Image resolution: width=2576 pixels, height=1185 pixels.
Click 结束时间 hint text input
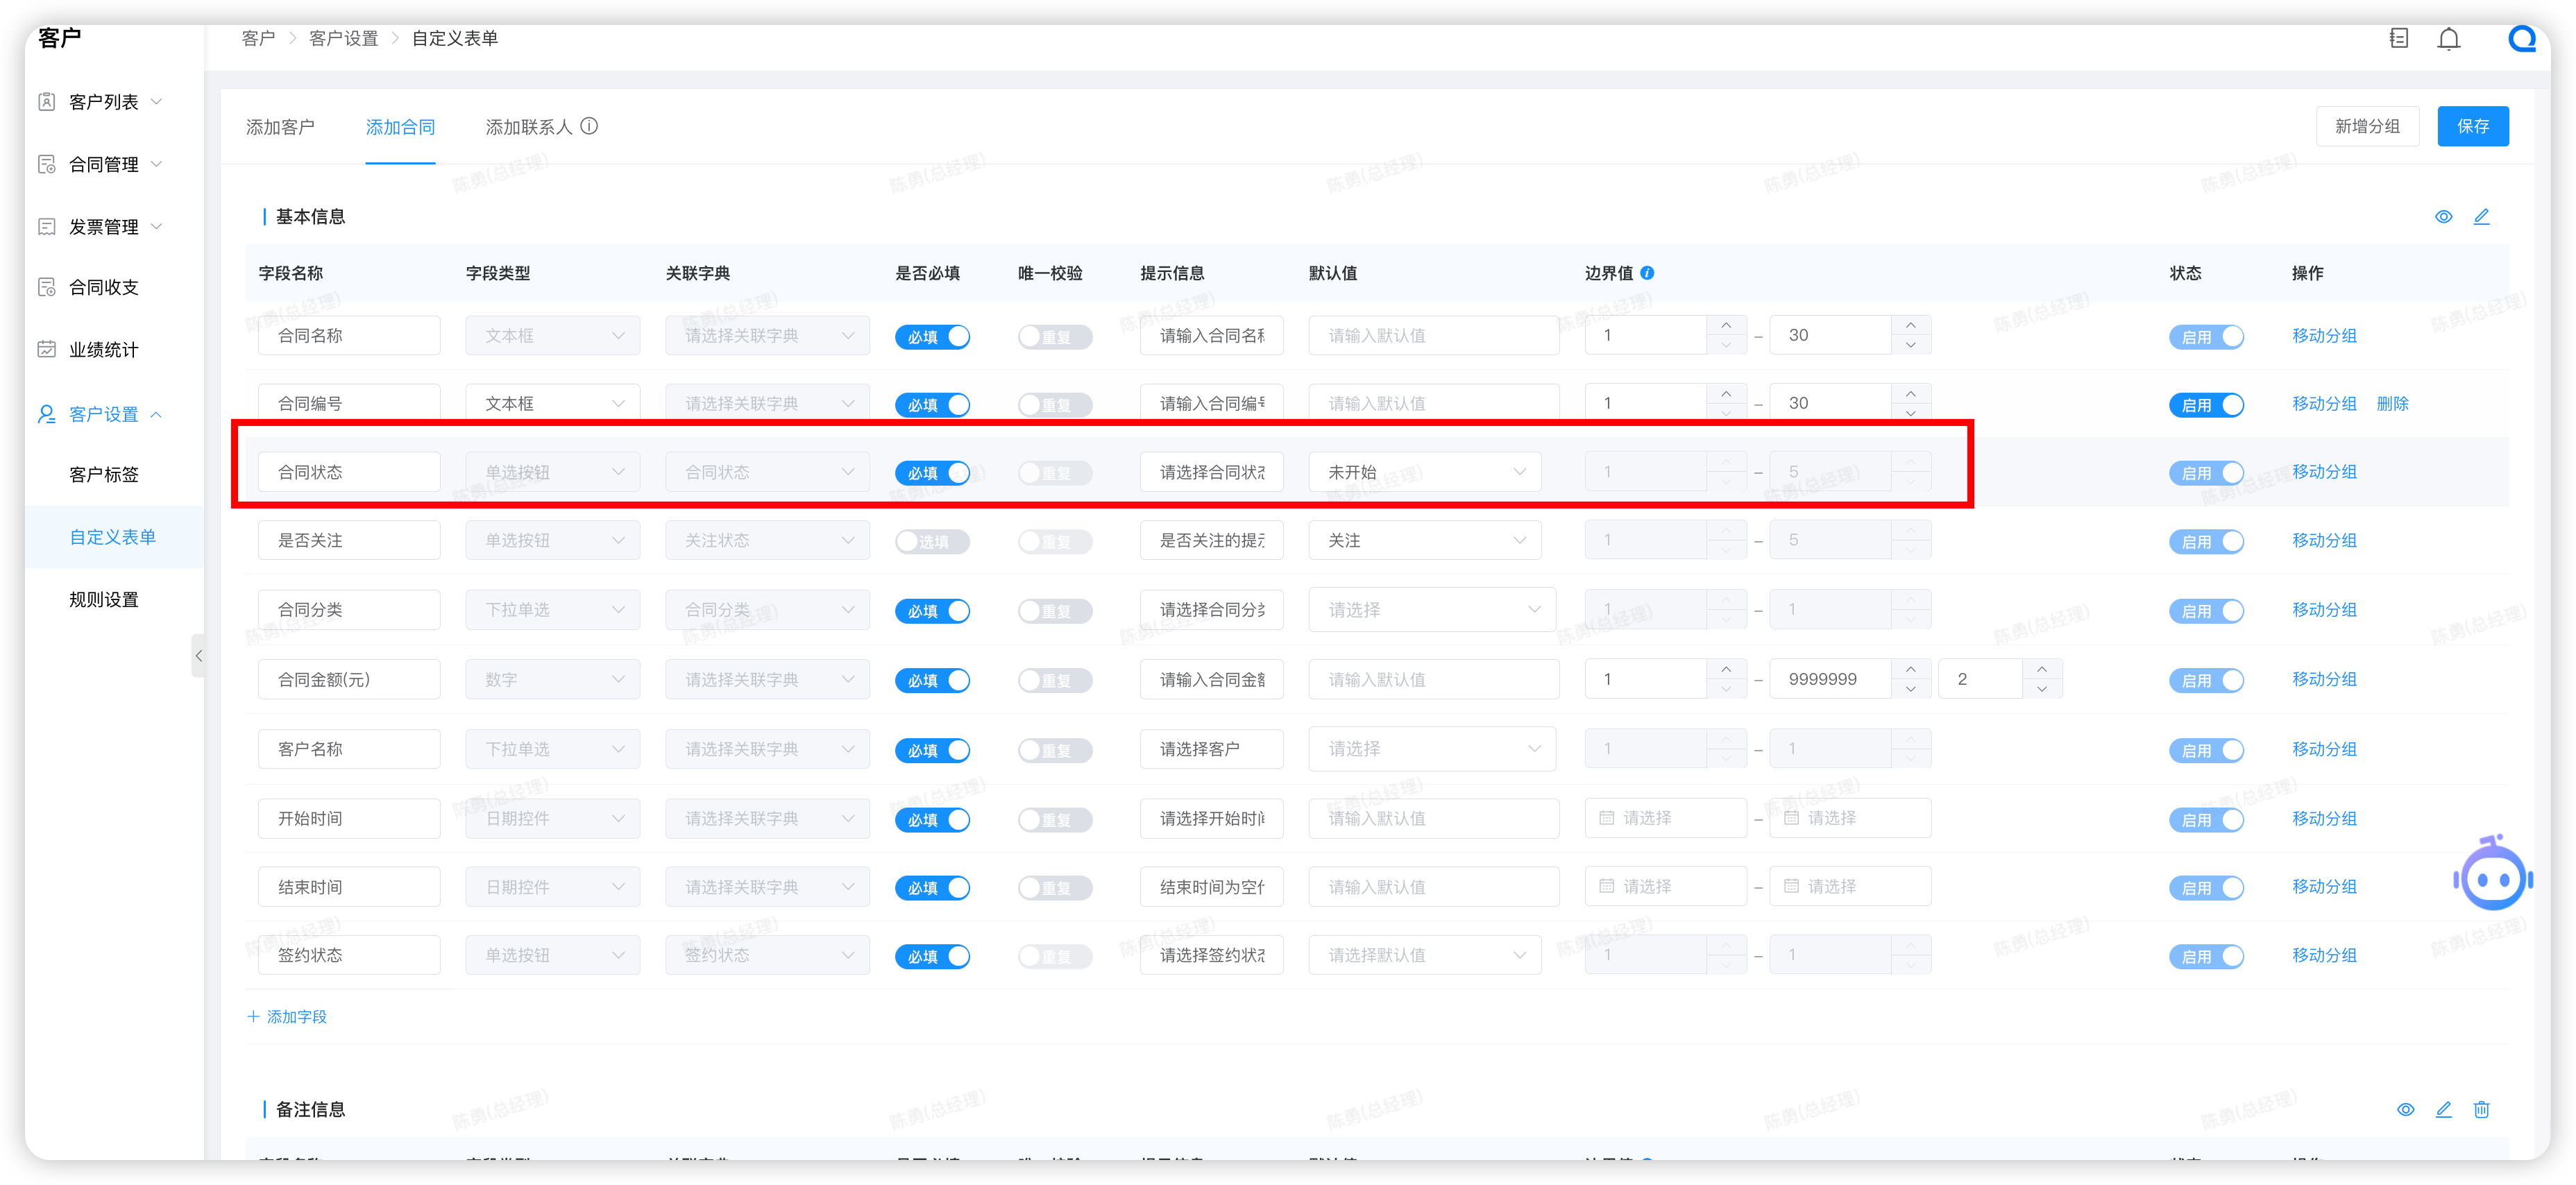coord(1211,886)
